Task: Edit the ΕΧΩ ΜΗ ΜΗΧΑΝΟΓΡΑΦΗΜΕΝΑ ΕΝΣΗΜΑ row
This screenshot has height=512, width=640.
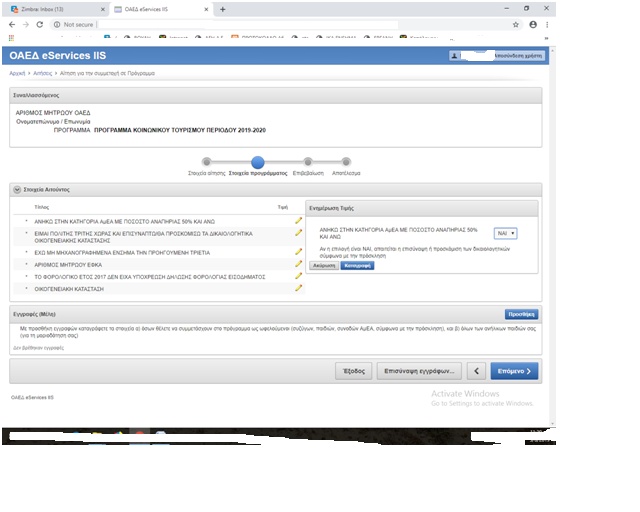Action: click(298, 251)
